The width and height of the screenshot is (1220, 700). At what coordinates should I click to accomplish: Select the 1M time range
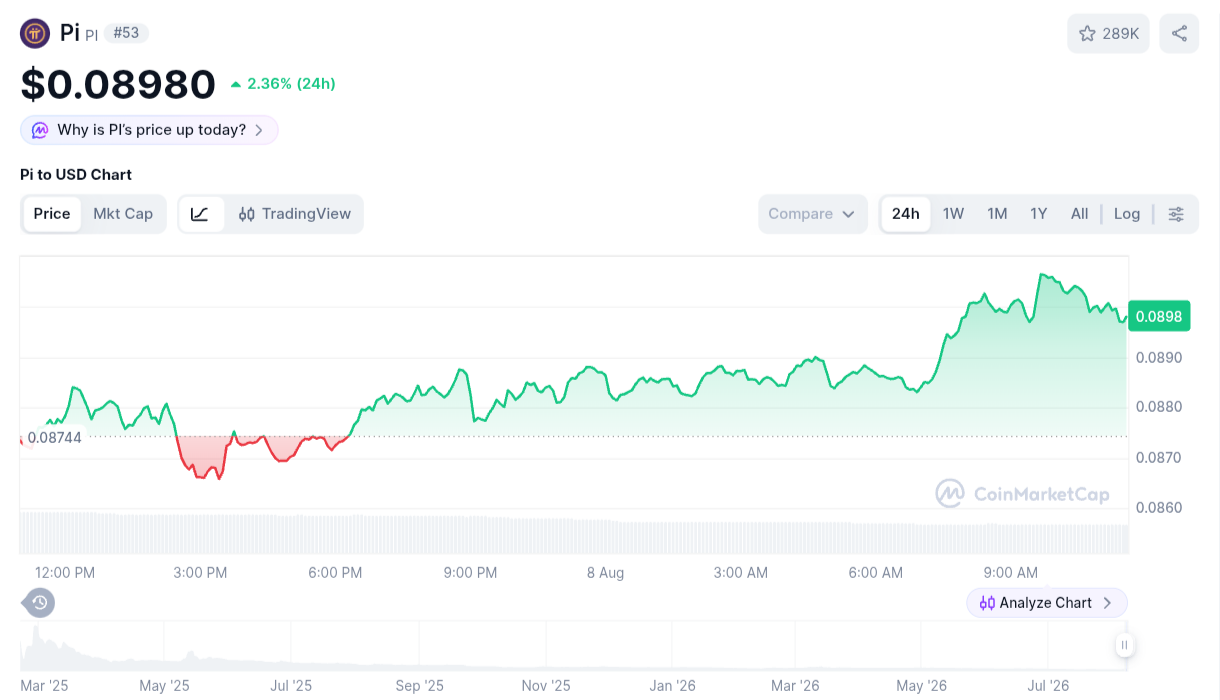click(x=997, y=214)
